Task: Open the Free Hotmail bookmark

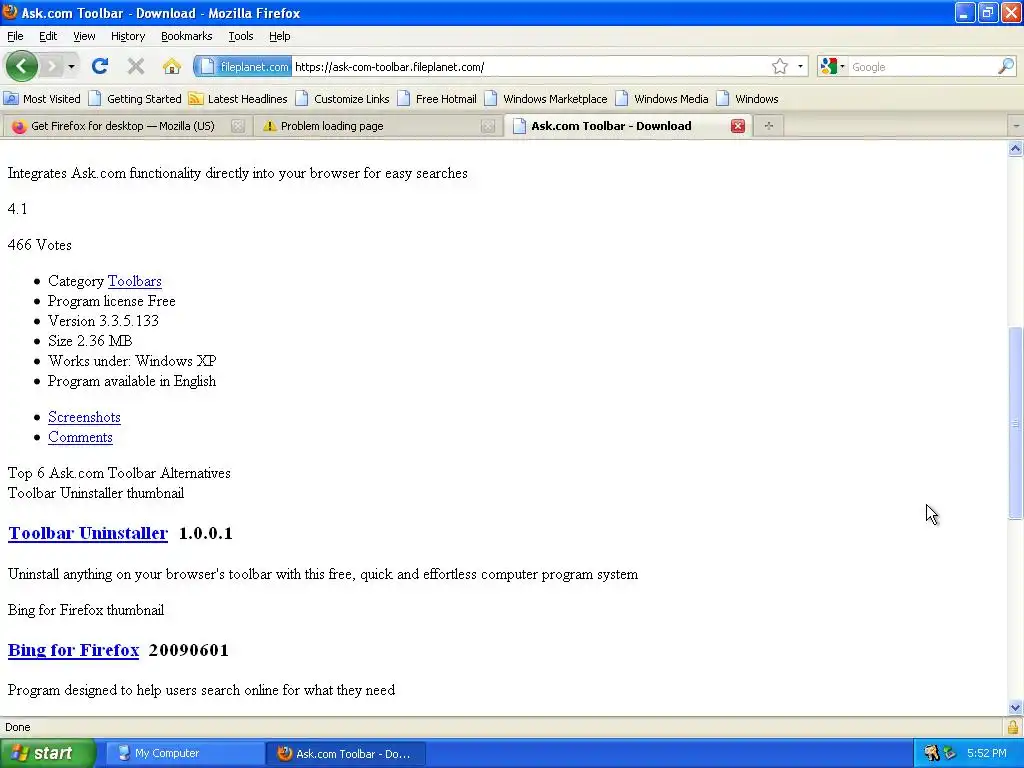Action: 437,99
